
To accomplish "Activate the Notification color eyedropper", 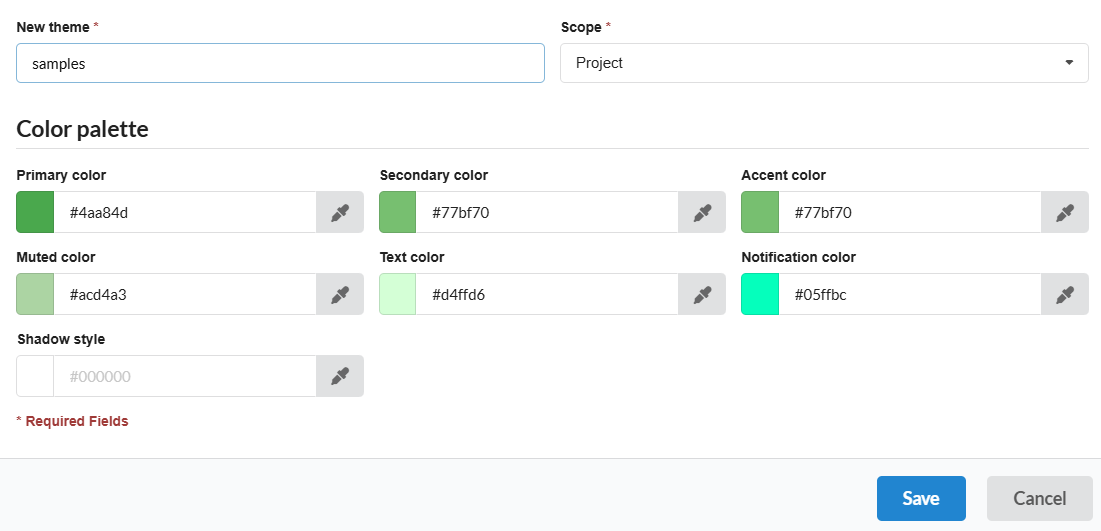I will click(1065, 294).
